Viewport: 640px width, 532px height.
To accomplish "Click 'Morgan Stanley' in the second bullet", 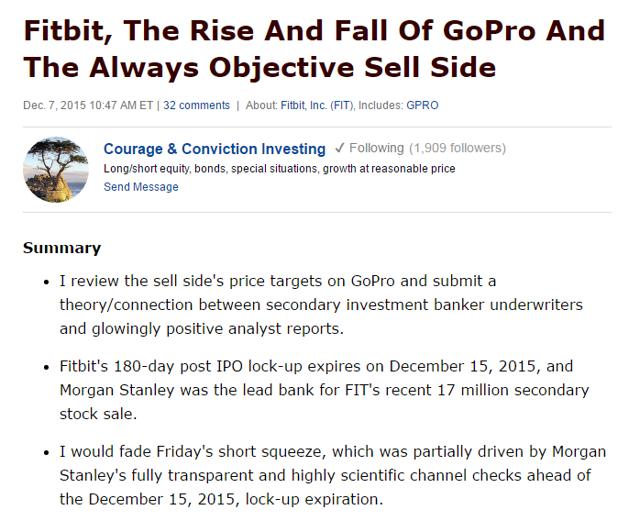I will pyautogui.click(x=117, y=390).
